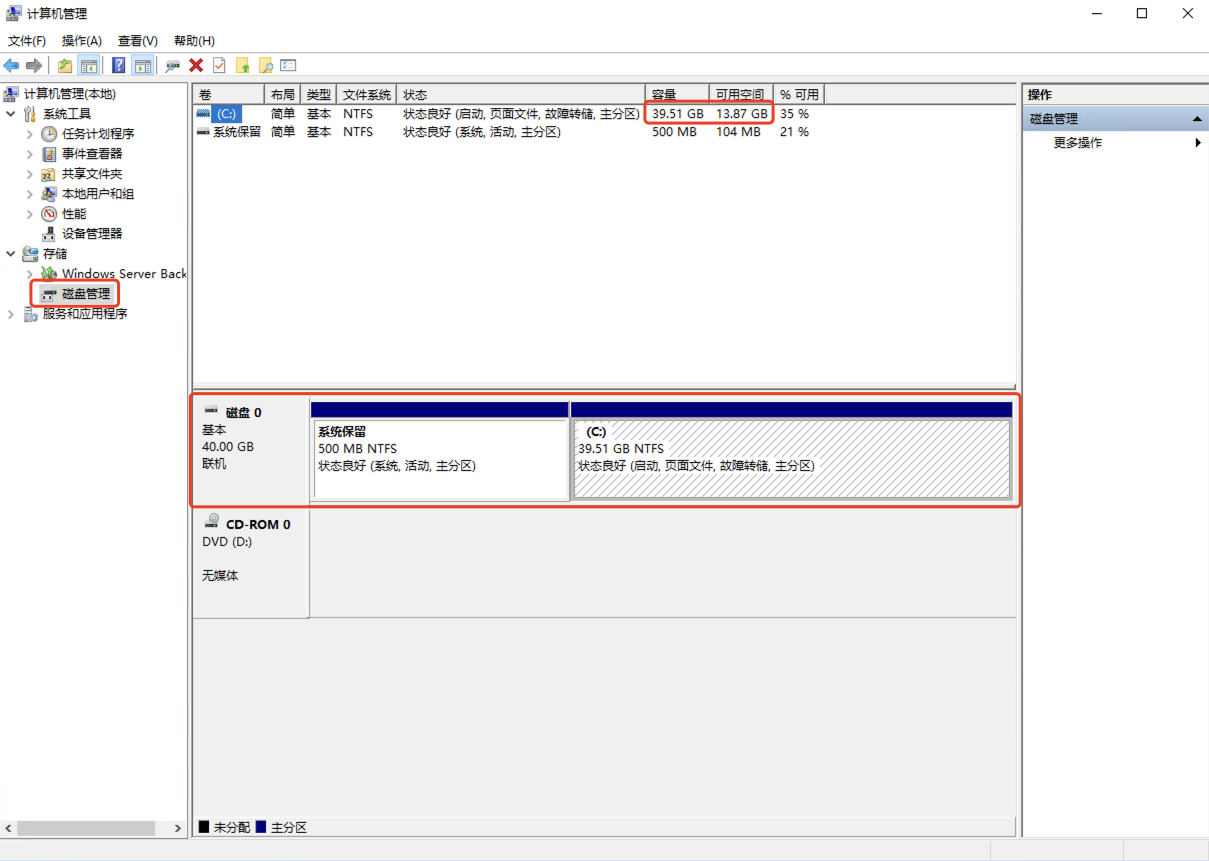Click the 104 MB free space cell
Image resolution: width=1209 pixels, height=861 pixels.
click(738, 132)
